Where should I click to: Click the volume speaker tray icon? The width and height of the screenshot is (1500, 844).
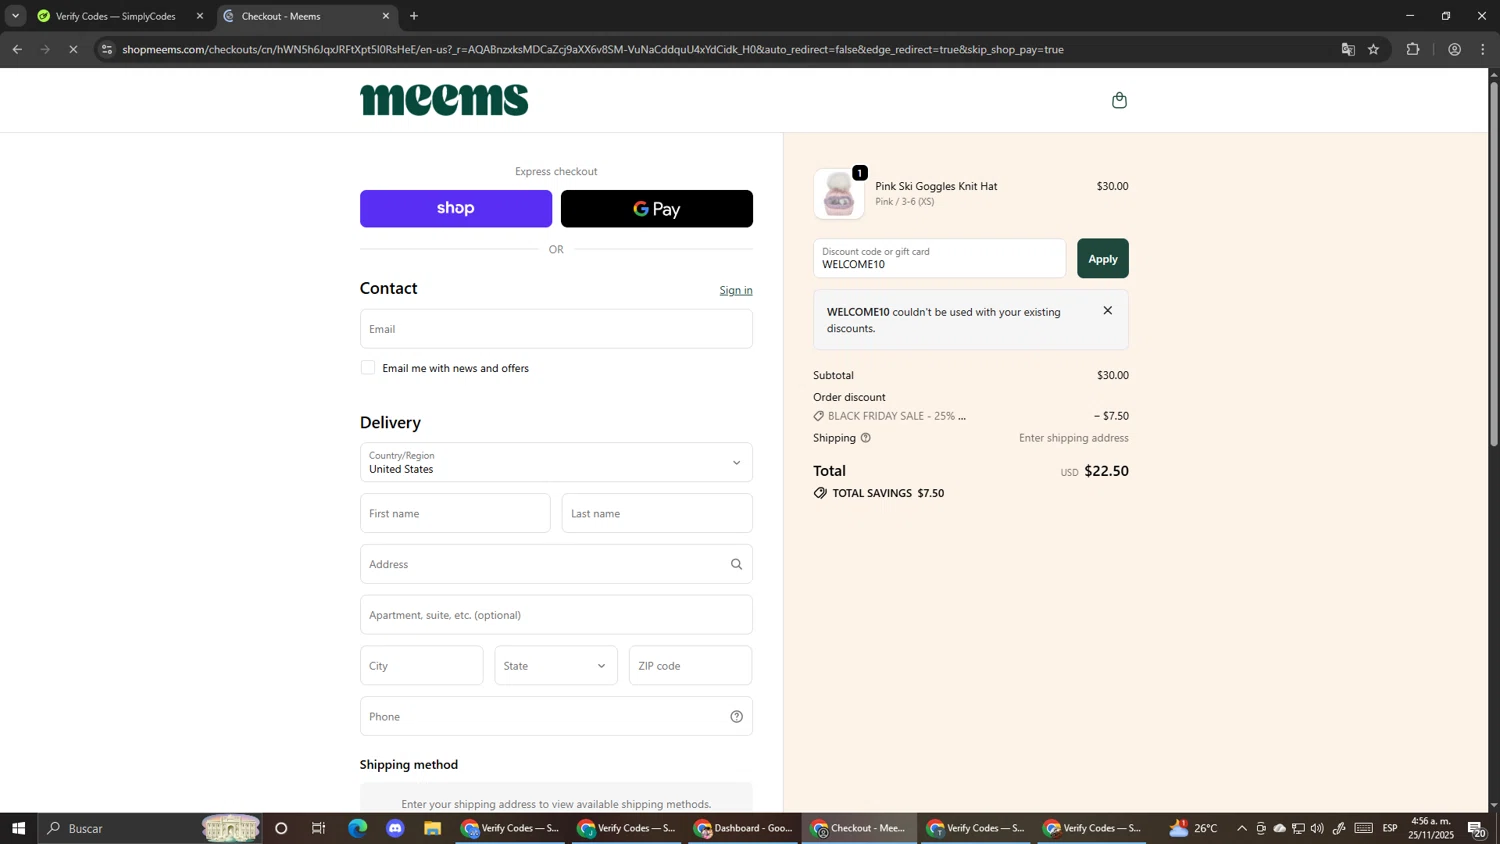(1317, 829)
